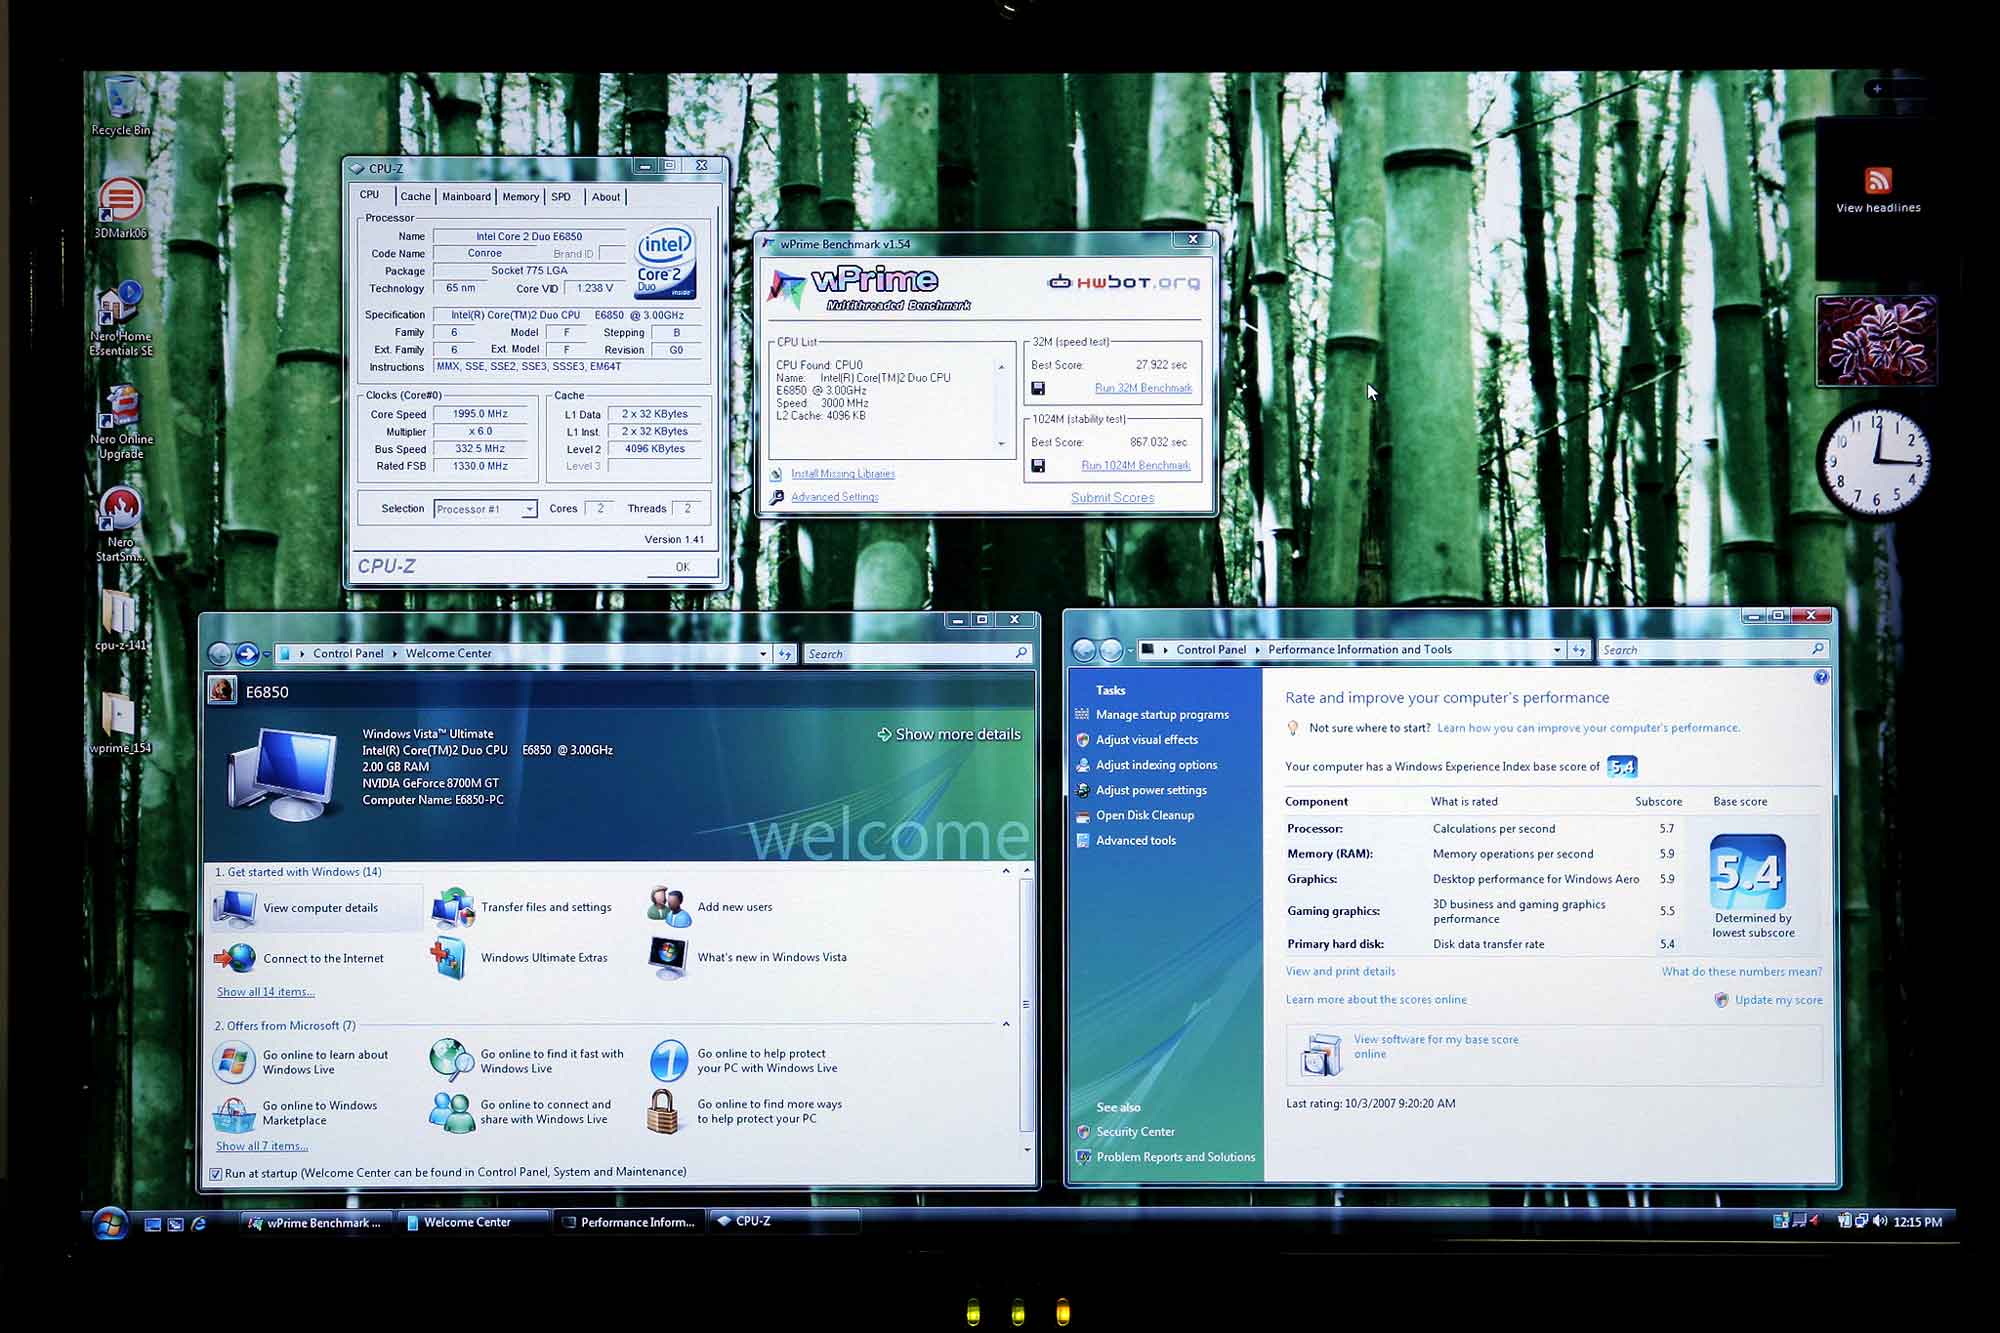Switch to the Mainboard tab in CPU-Z
The height and width of the screenshot is (1333, 2000).
tap(466, 197)
